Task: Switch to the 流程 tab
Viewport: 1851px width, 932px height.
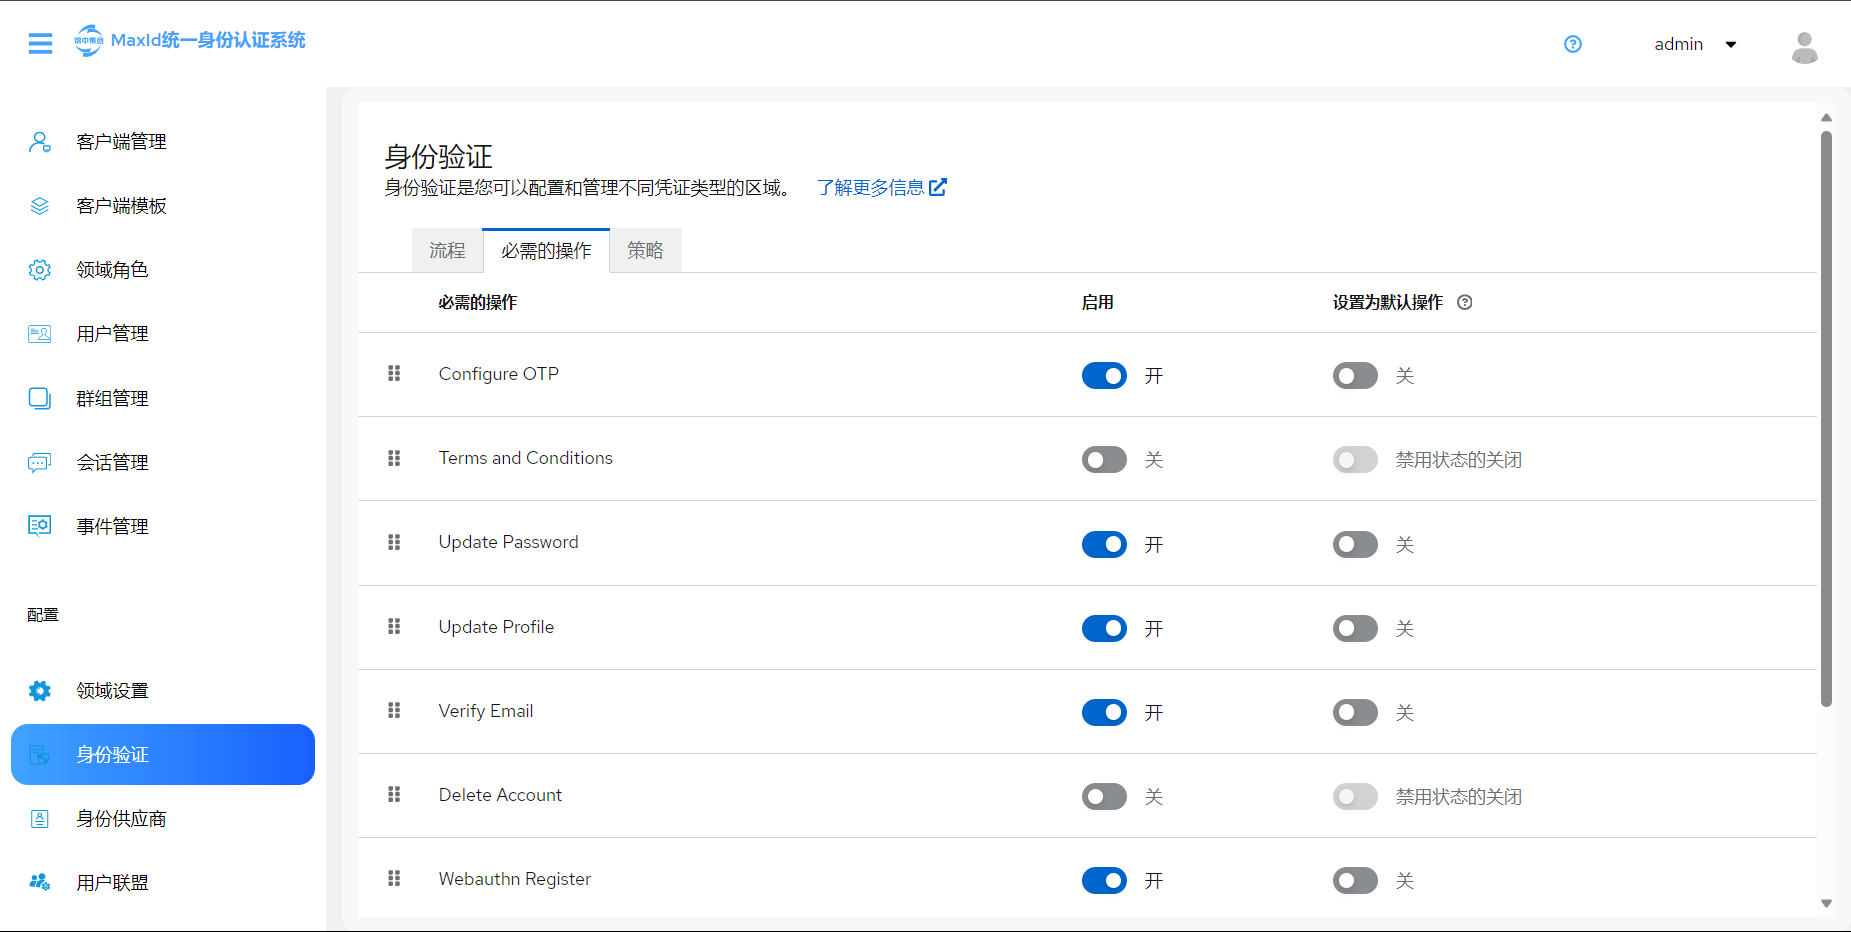Action: coord(447,251)
